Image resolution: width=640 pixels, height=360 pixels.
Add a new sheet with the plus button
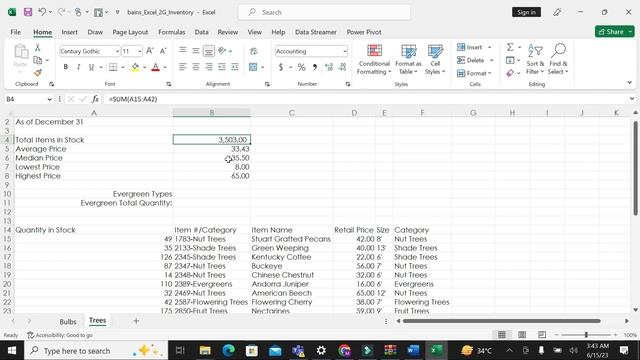click(136, 321)
